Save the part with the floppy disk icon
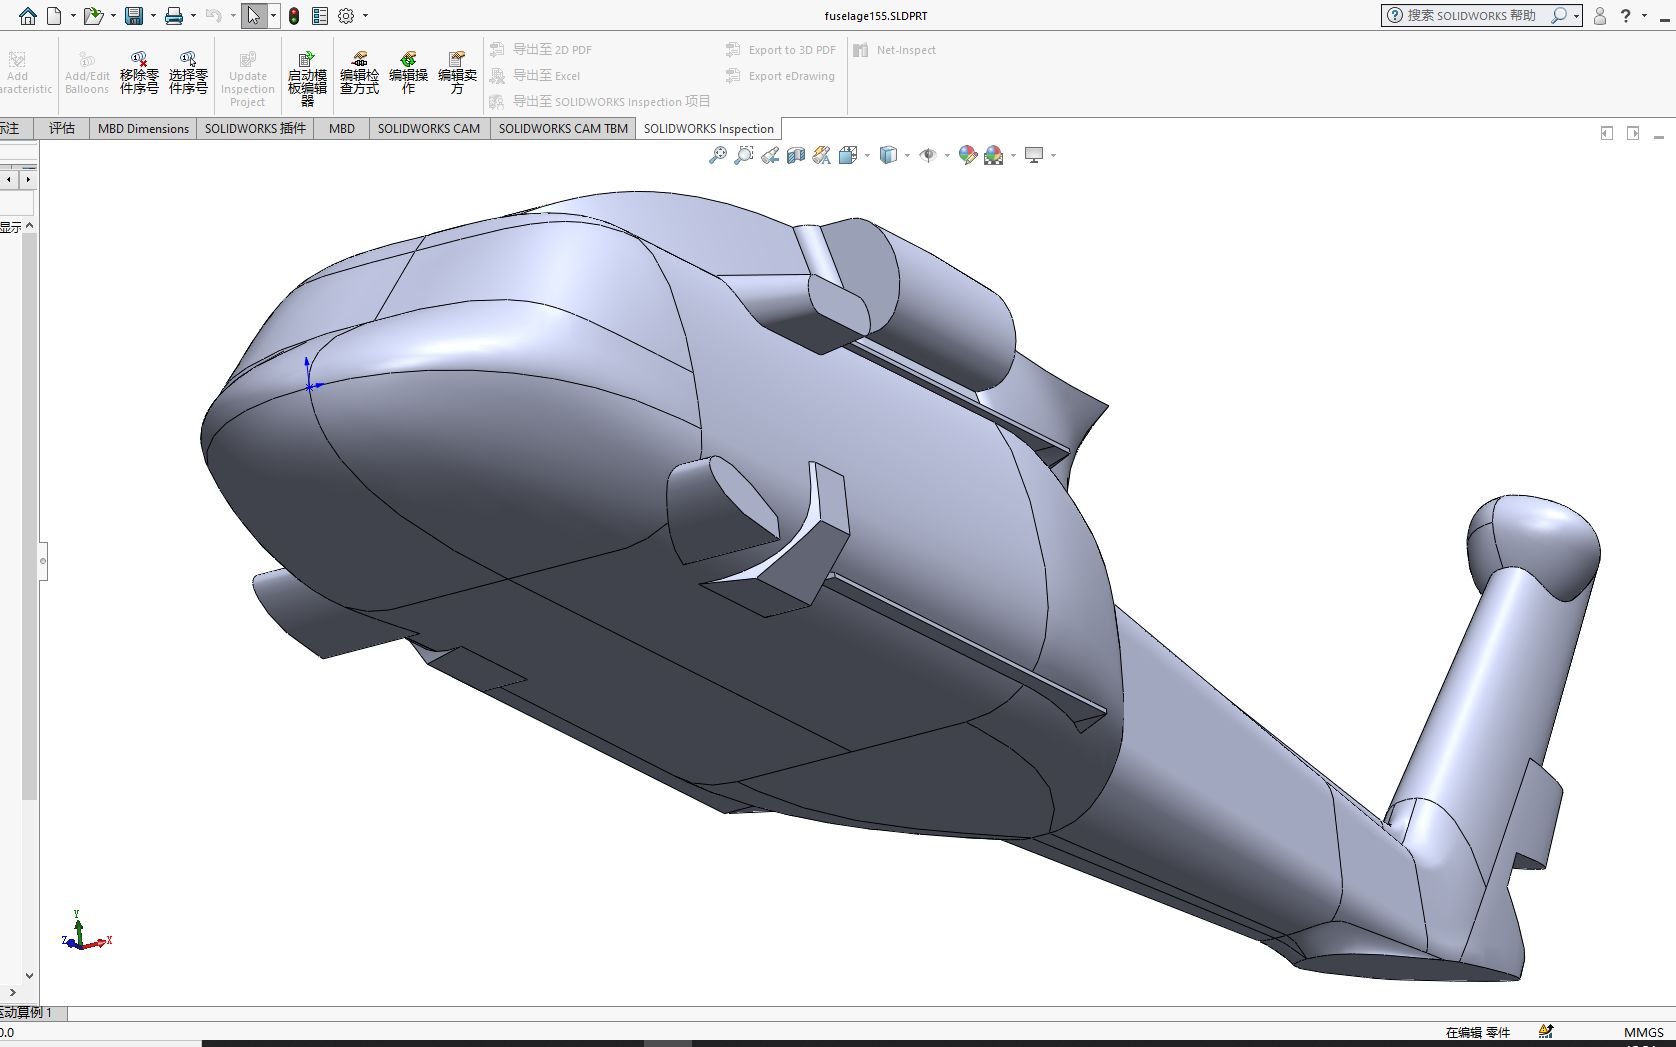The width and height of the screenshot is (1676, 1047). [134, 16]
